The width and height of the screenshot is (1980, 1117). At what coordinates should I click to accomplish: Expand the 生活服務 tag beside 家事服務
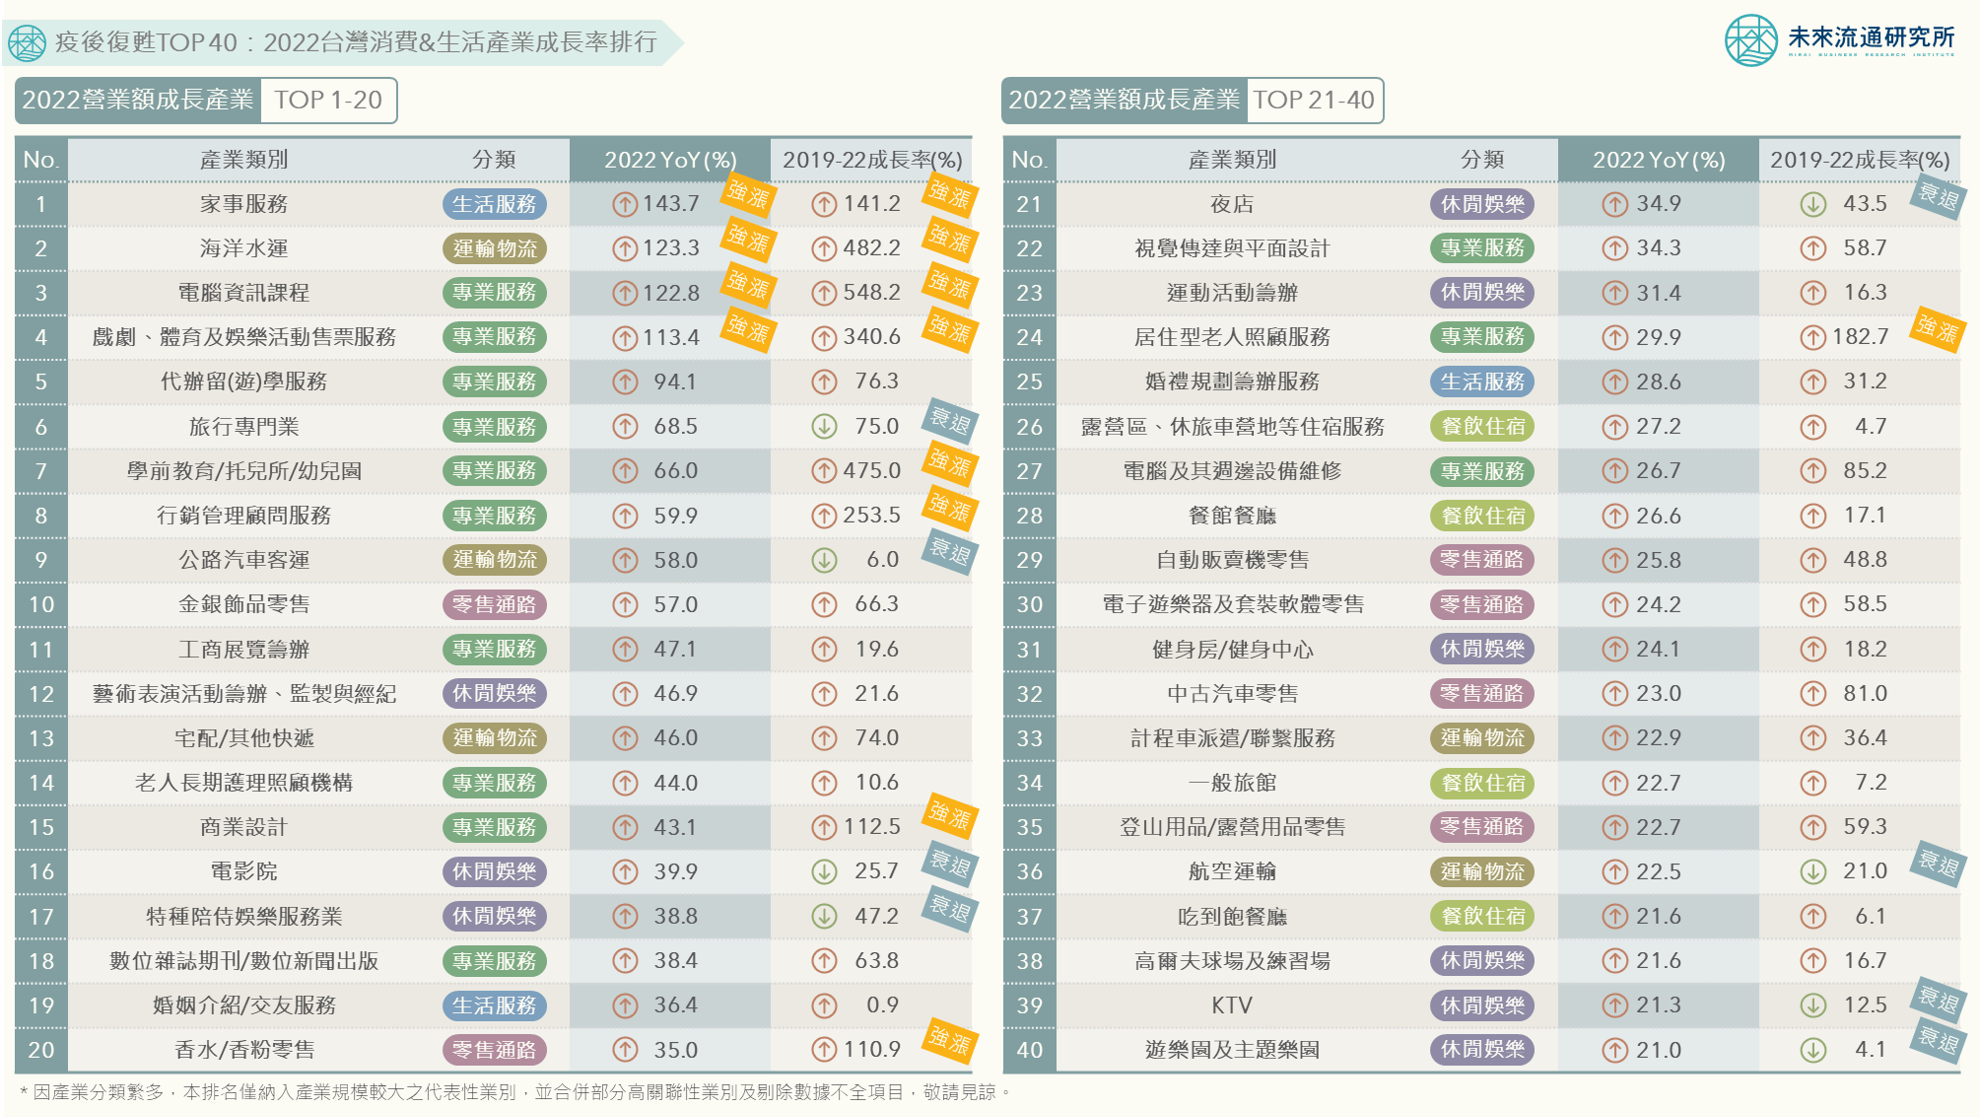[x=497, y=205]
